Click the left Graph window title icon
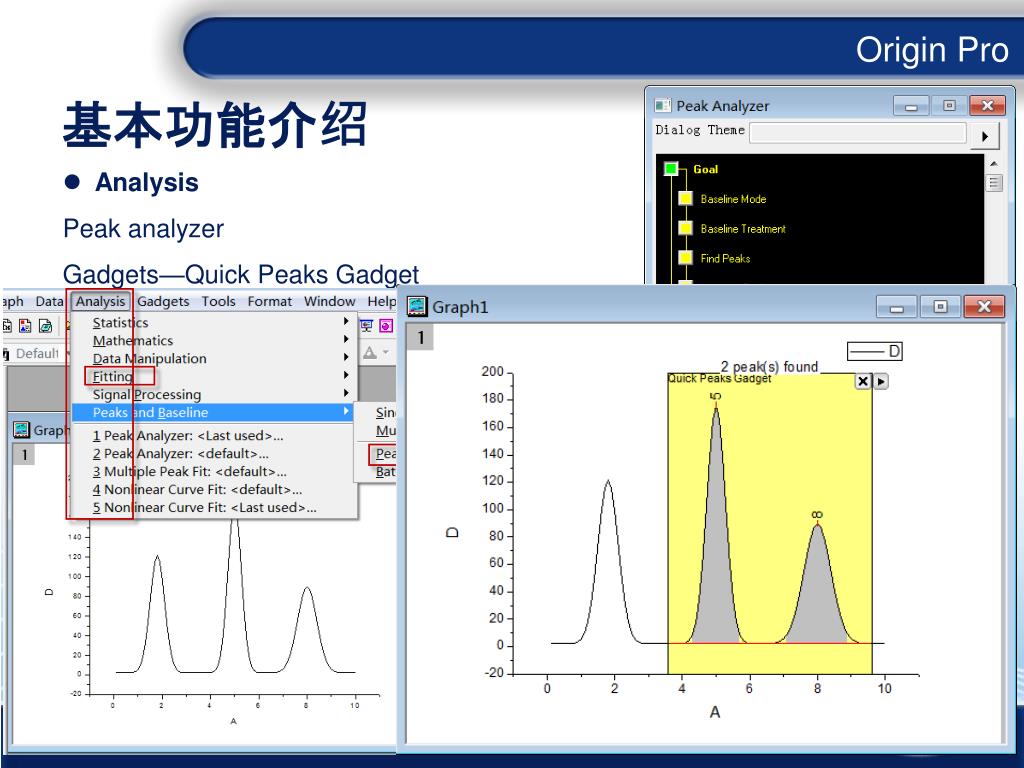This screenshot has width=1024, height=768. 22,430
